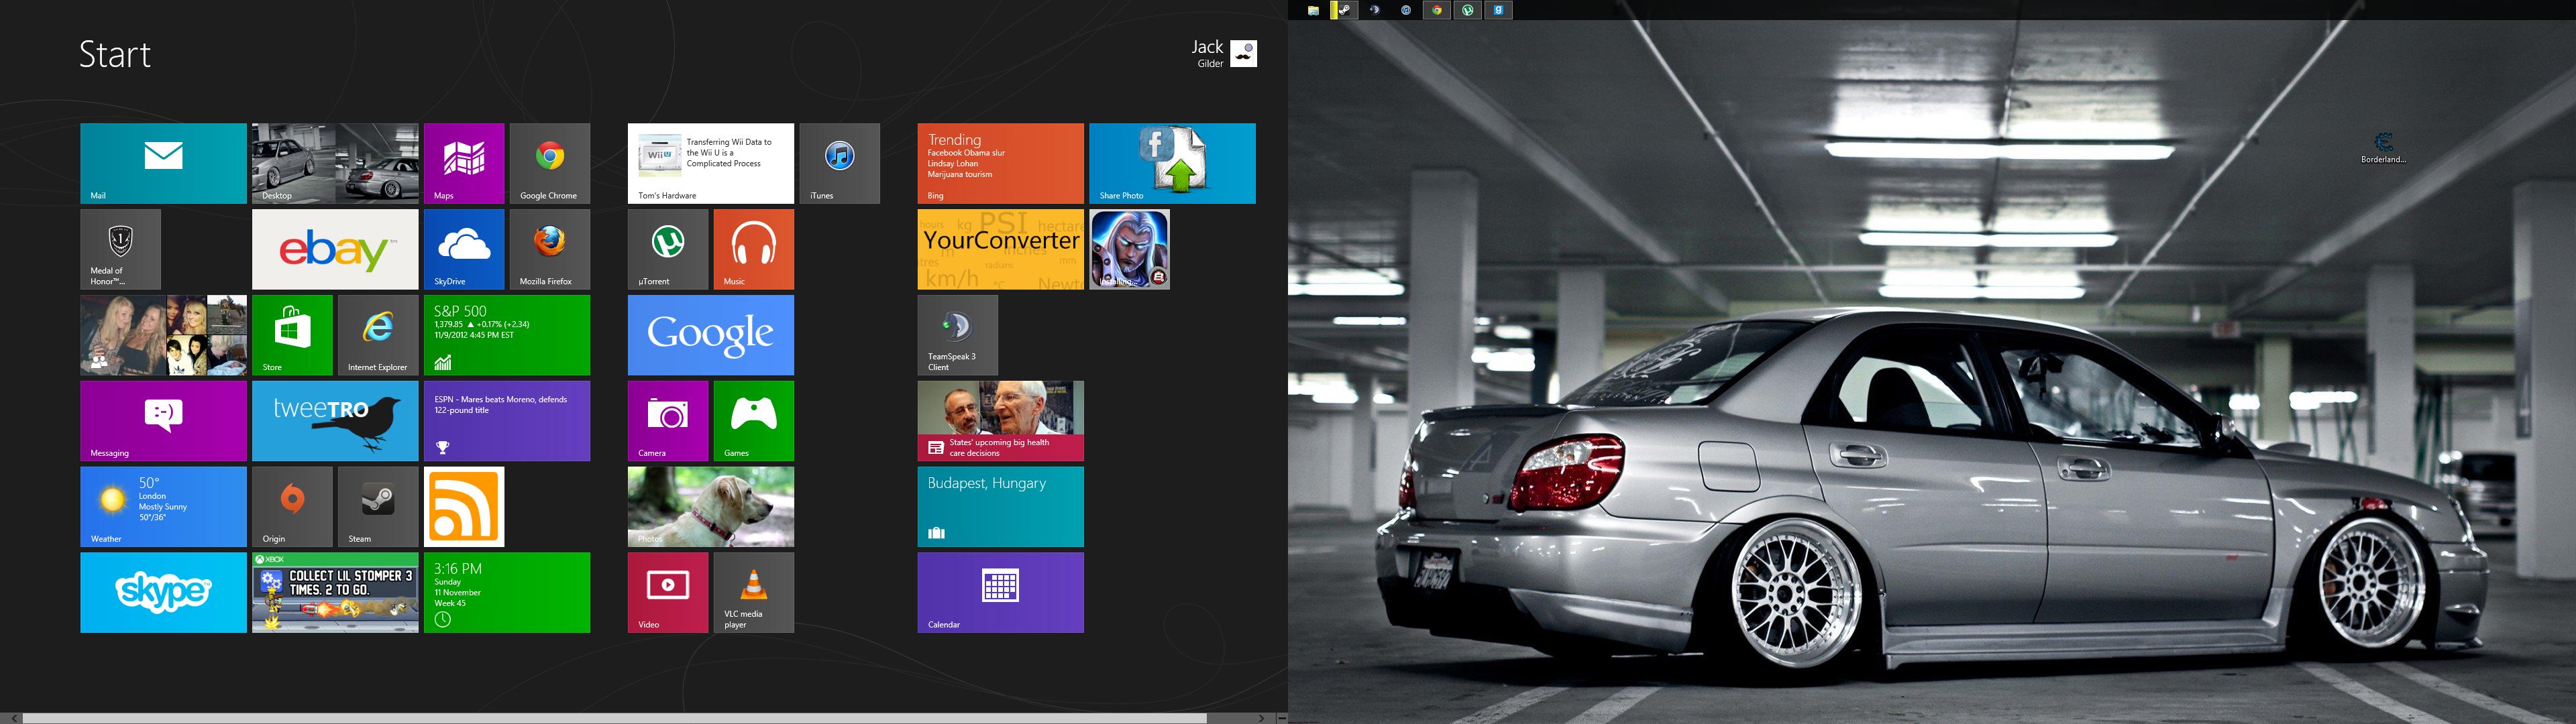Image resolution: width=2576 pixels, height=724 pixels.
Task: Open VLC media player tile
Action: (753, 592)
